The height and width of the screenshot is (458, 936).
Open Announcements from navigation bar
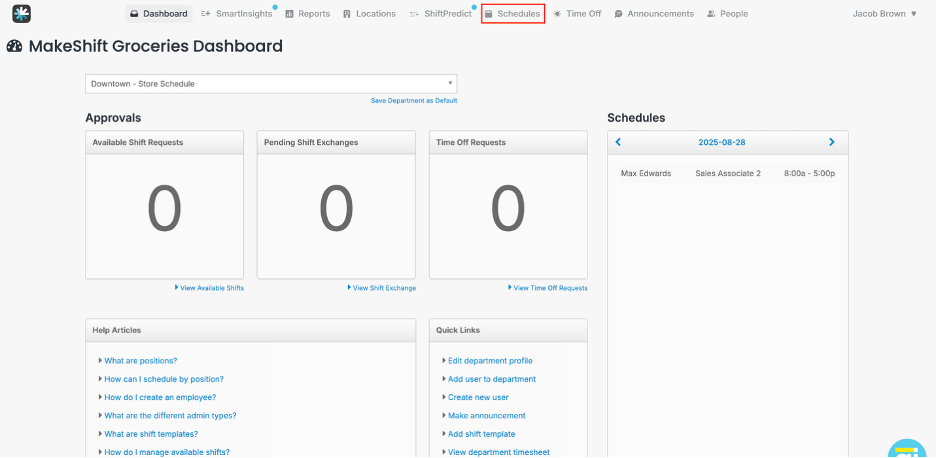(654, 14)
